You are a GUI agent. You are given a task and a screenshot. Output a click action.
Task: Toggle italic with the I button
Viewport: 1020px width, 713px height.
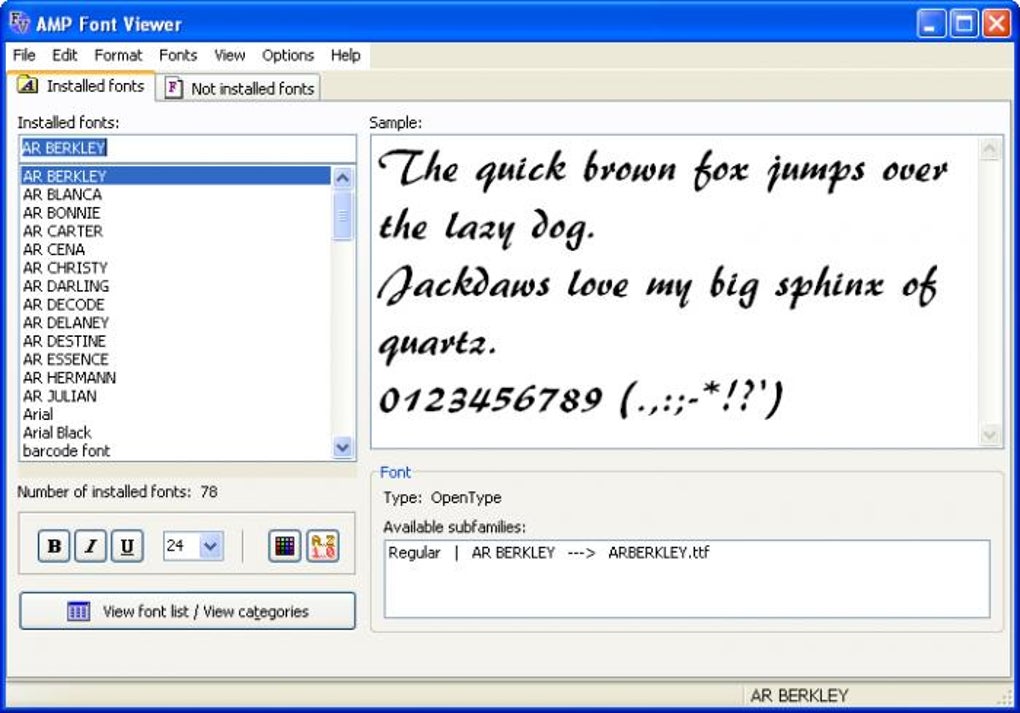coord(90,546)
